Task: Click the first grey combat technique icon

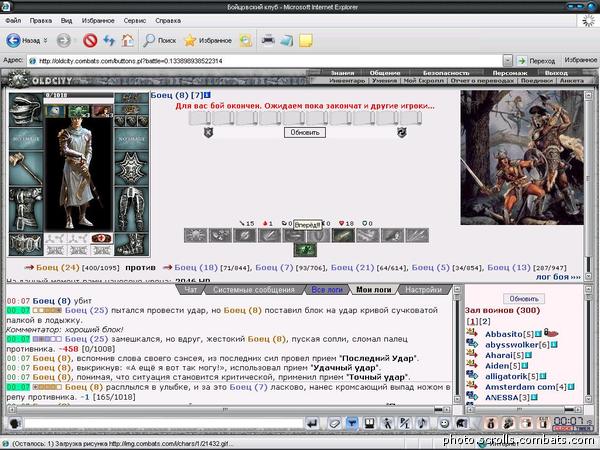Action: click(196, 235)
